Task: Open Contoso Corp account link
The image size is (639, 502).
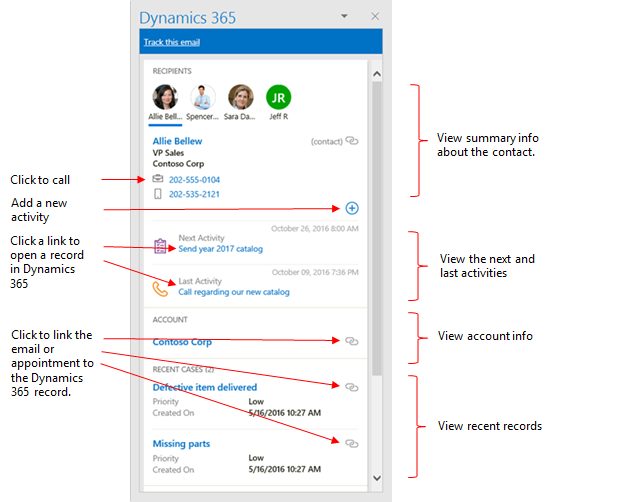Action: coord(182,342)
